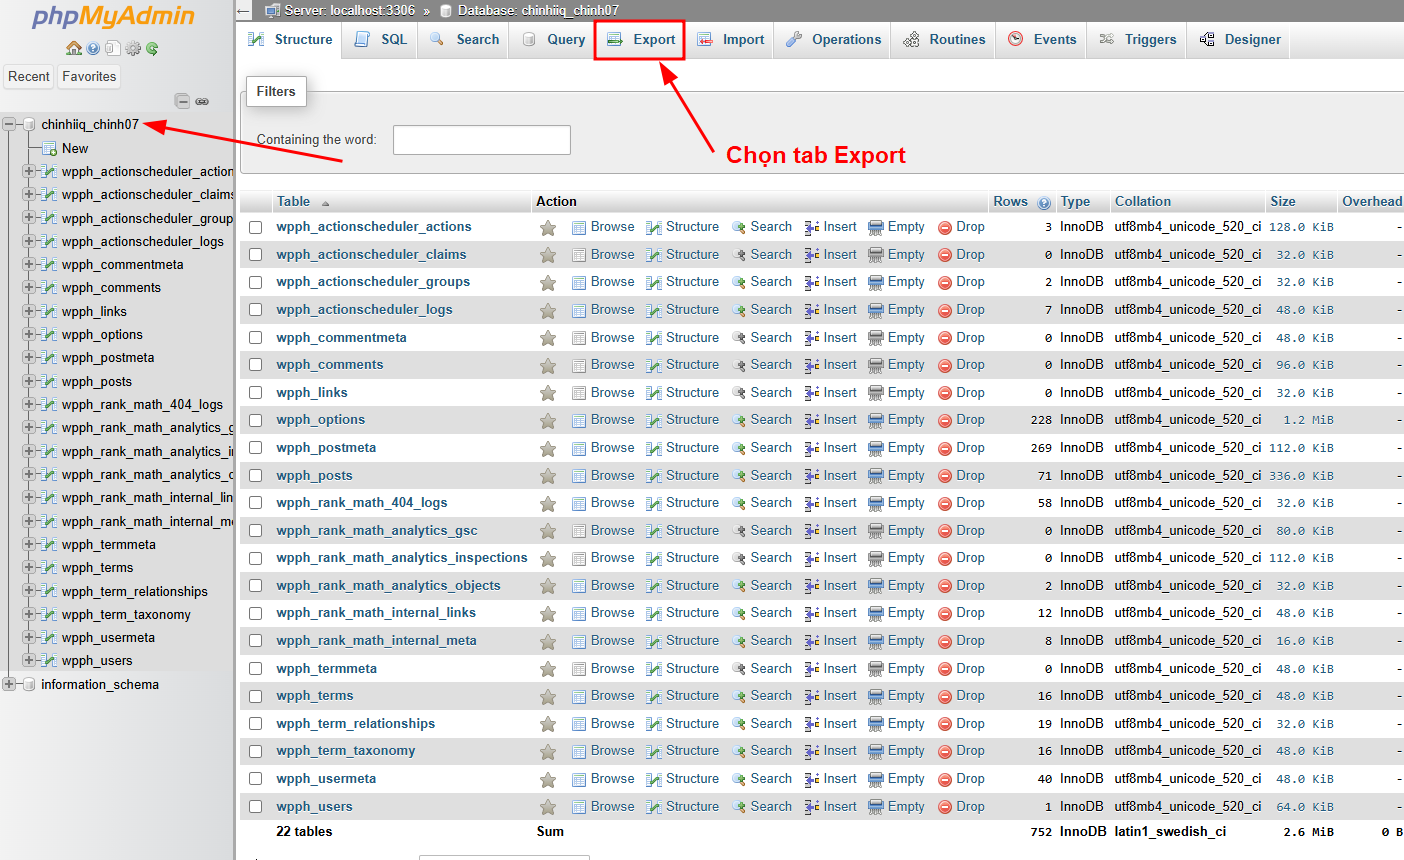Open the Export tab

tap(640, 40)
